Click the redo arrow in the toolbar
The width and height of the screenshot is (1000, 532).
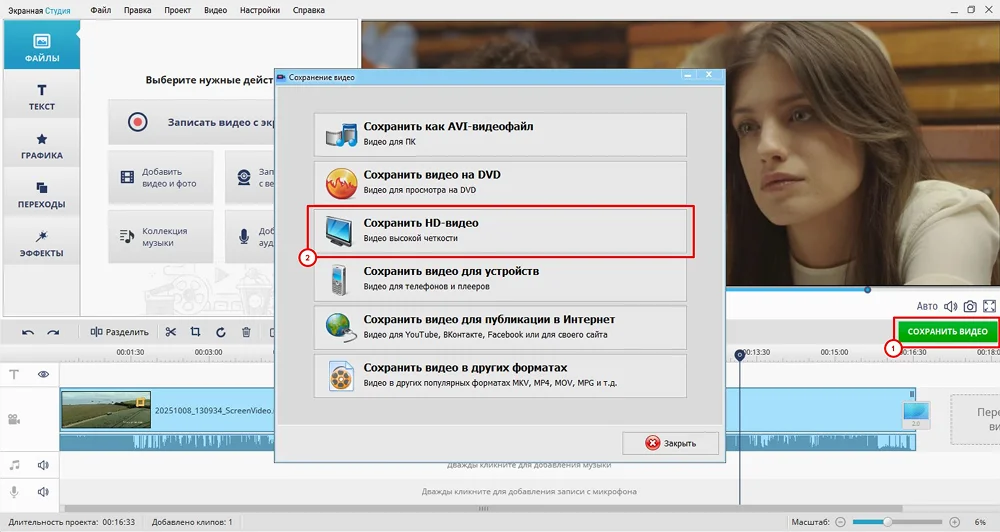pos(53,332)
